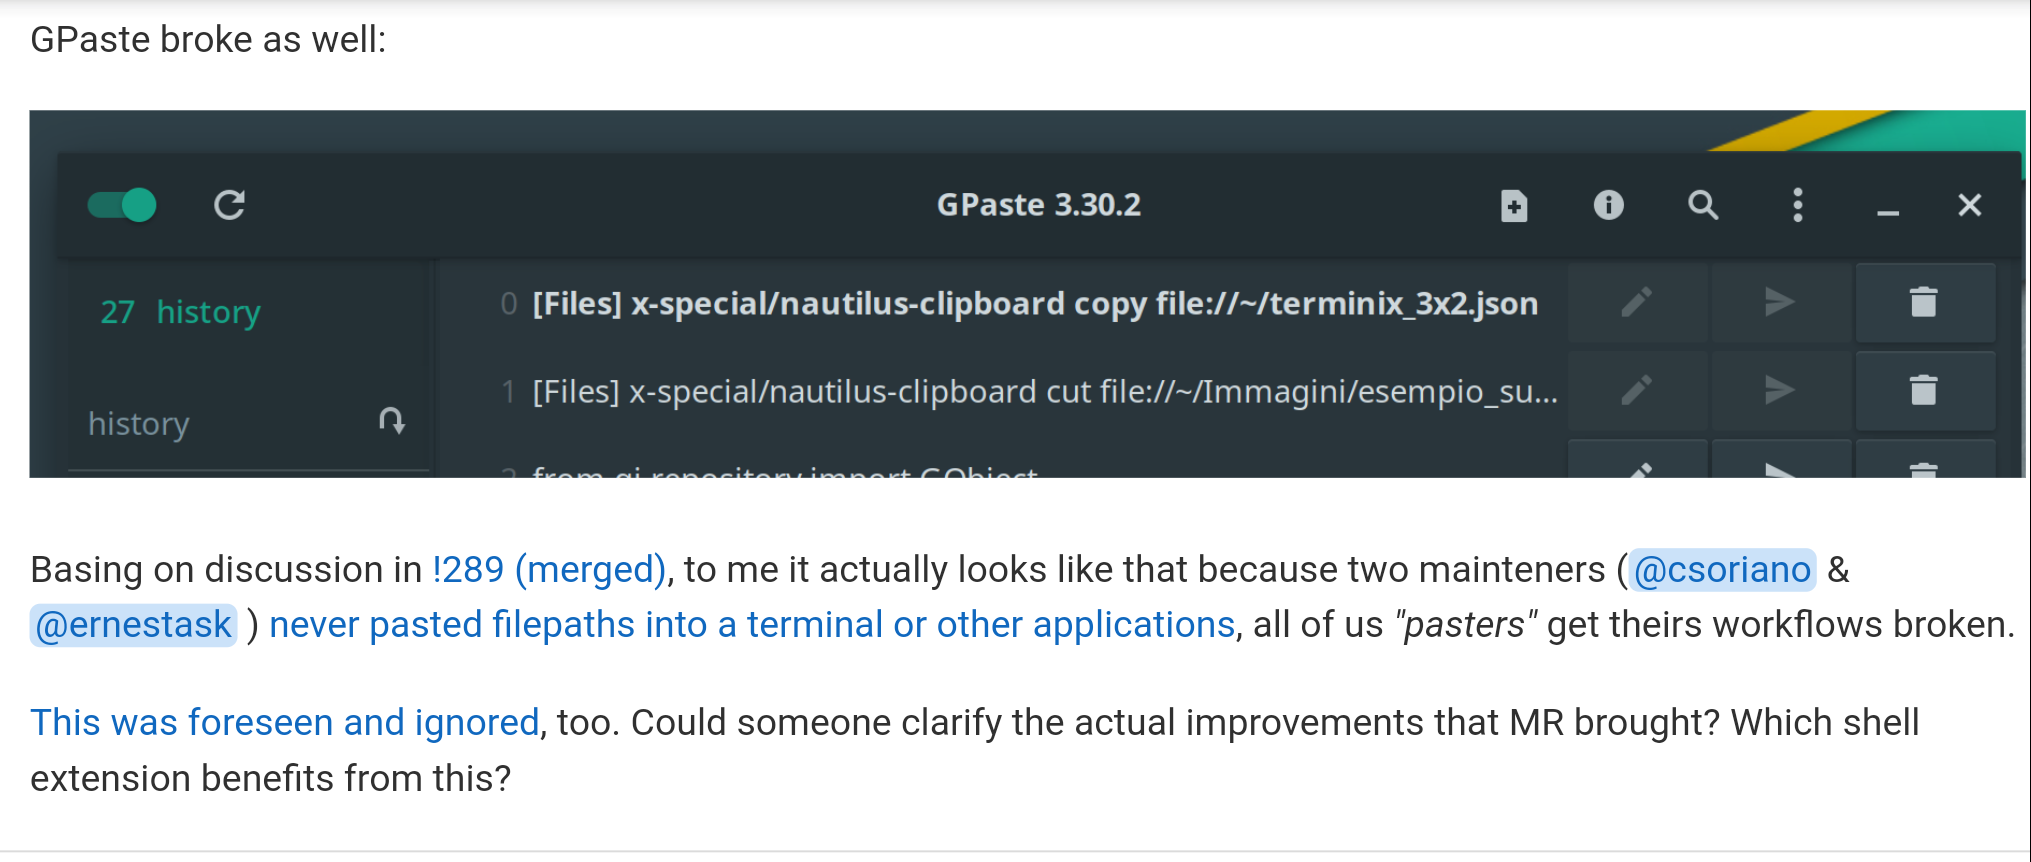Select the '27 history' sidebar item
The width and height of the screenshot is (2031, 862).
[x=181, y=312]
